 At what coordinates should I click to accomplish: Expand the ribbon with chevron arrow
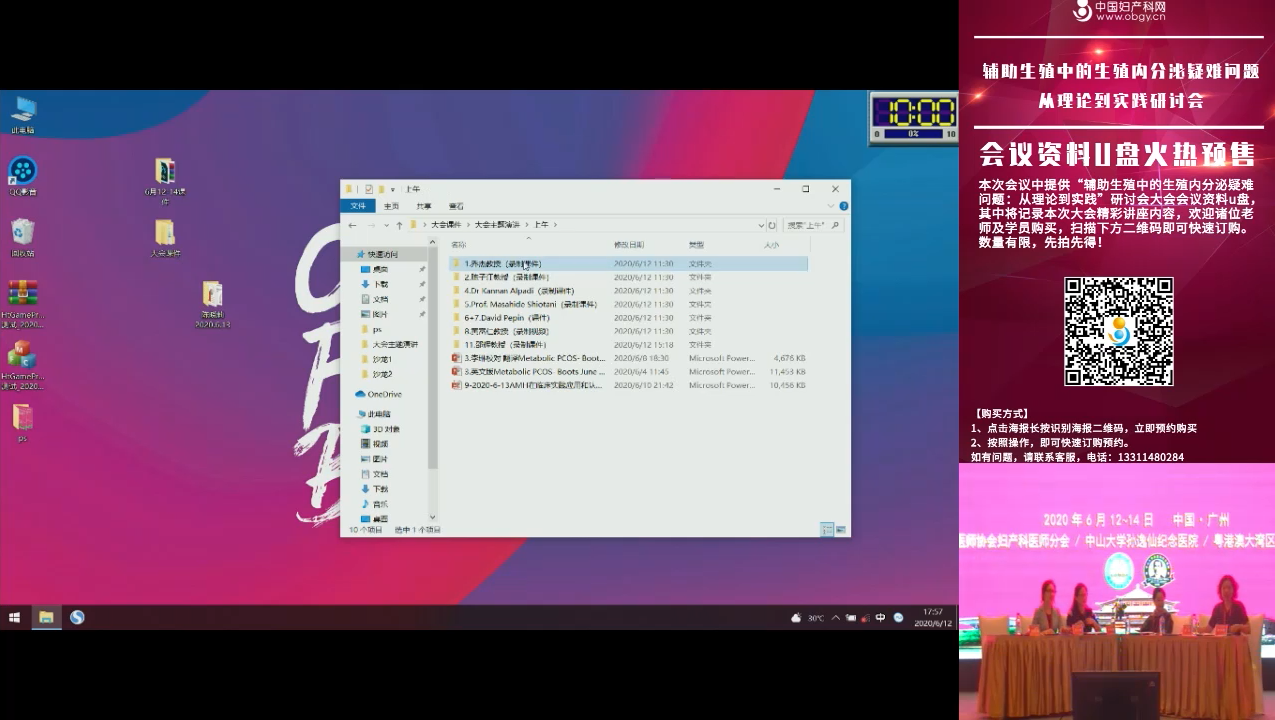coord(833,206)
